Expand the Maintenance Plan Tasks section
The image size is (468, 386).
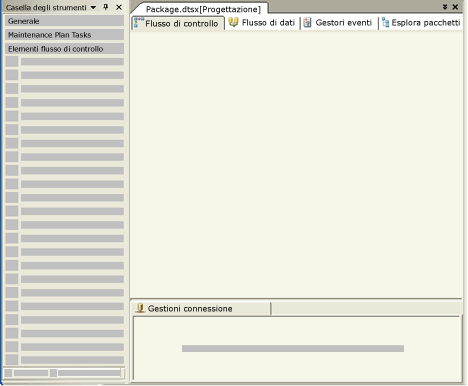click(x=64, y=35)
